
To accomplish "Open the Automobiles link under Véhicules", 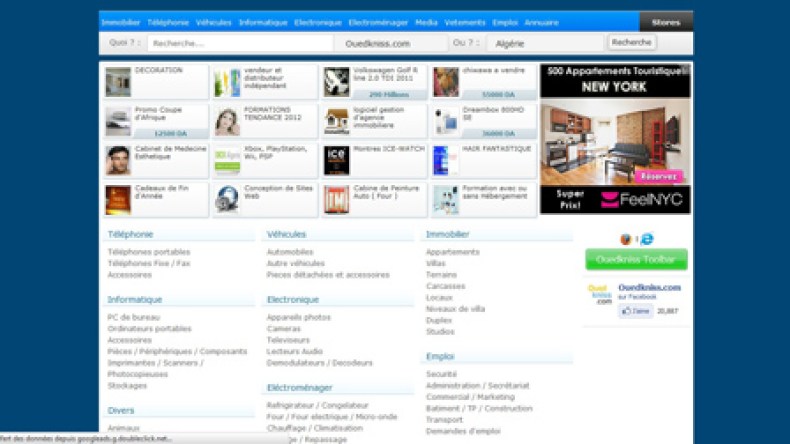I will 290,252.
